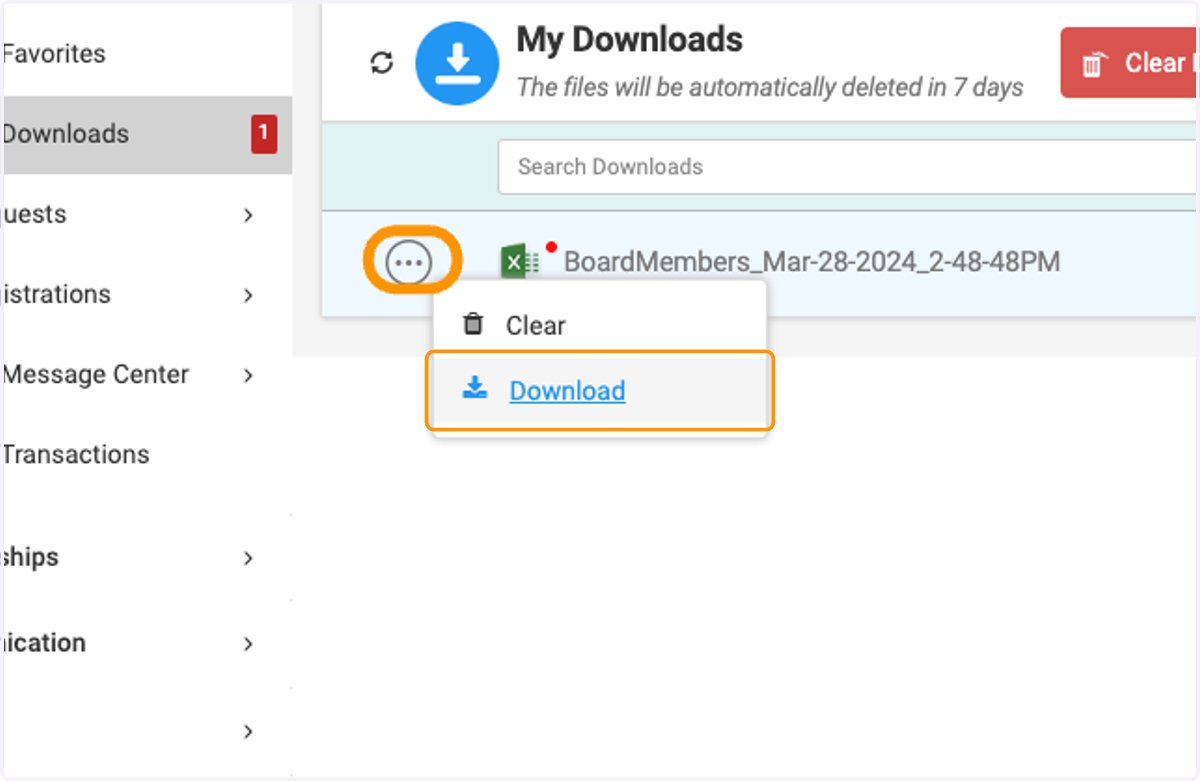Open Favorites in the sidebar
Screen dimensions: 1200x781
54,54
